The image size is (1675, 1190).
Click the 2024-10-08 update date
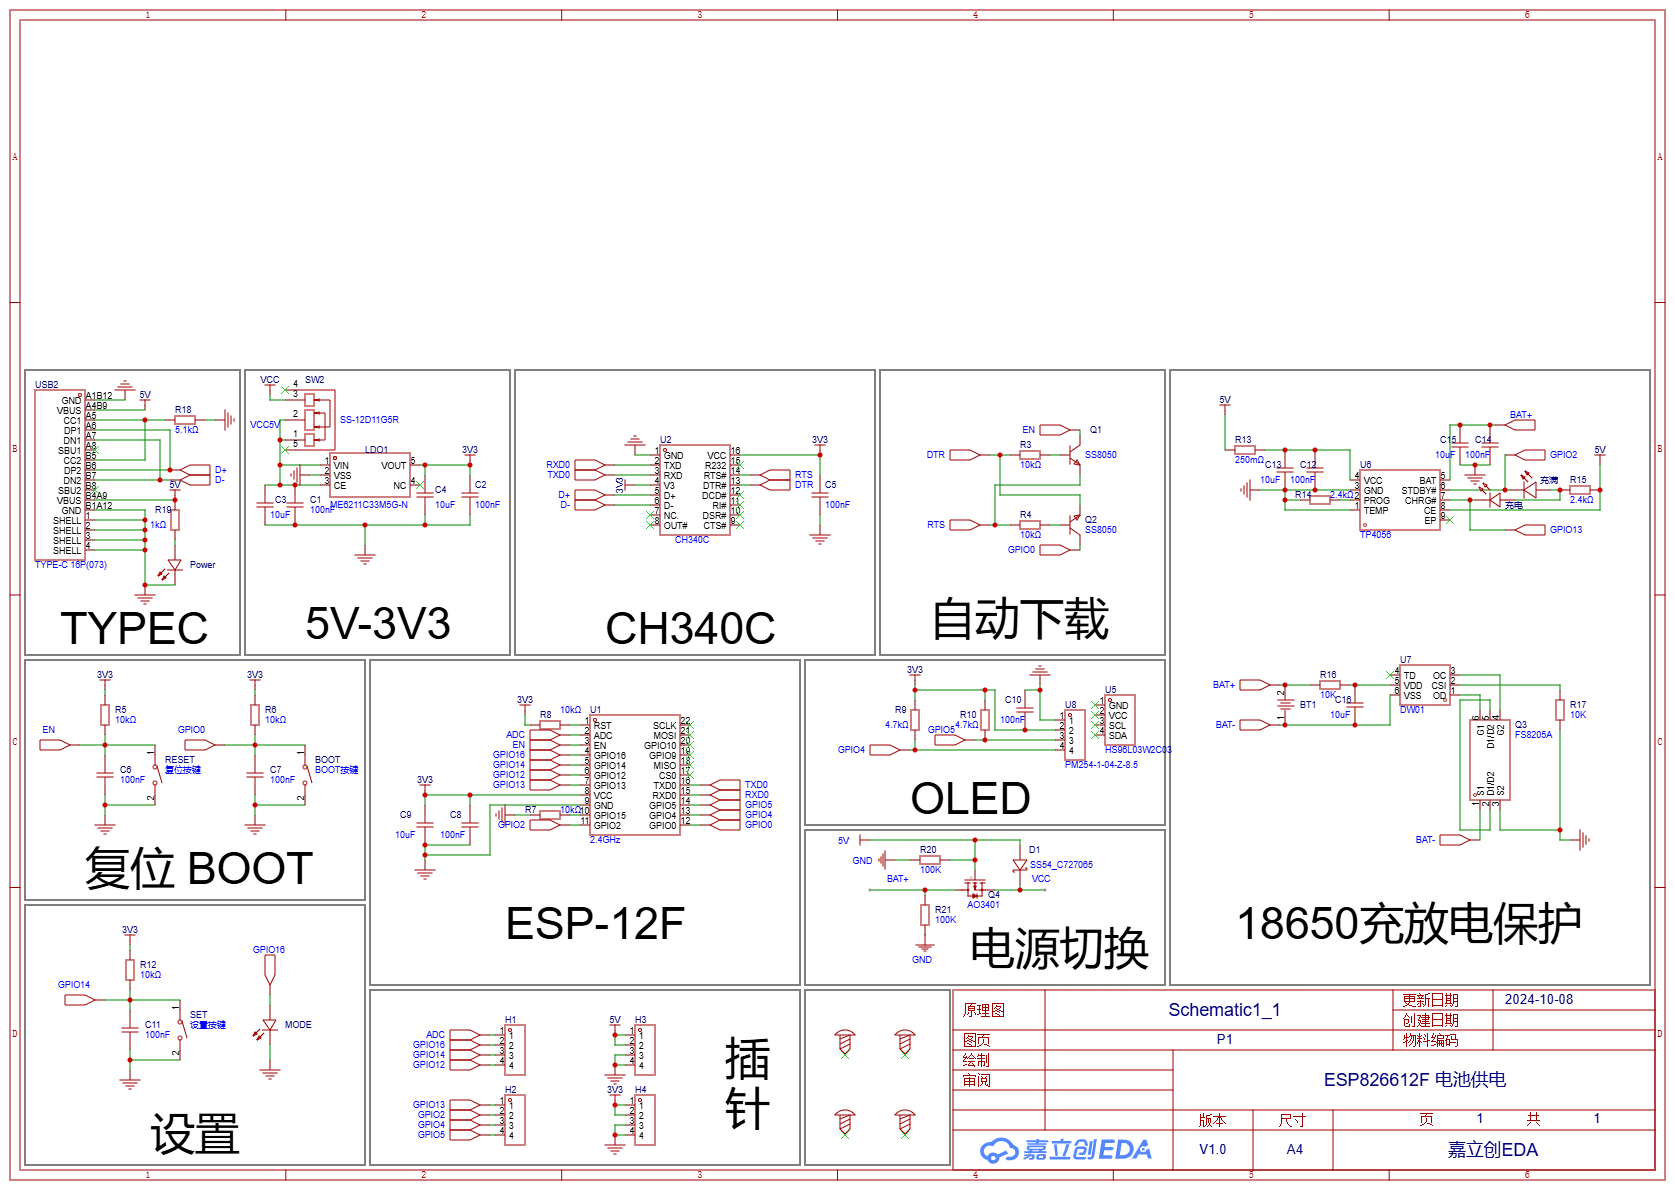point(1539,1000)
